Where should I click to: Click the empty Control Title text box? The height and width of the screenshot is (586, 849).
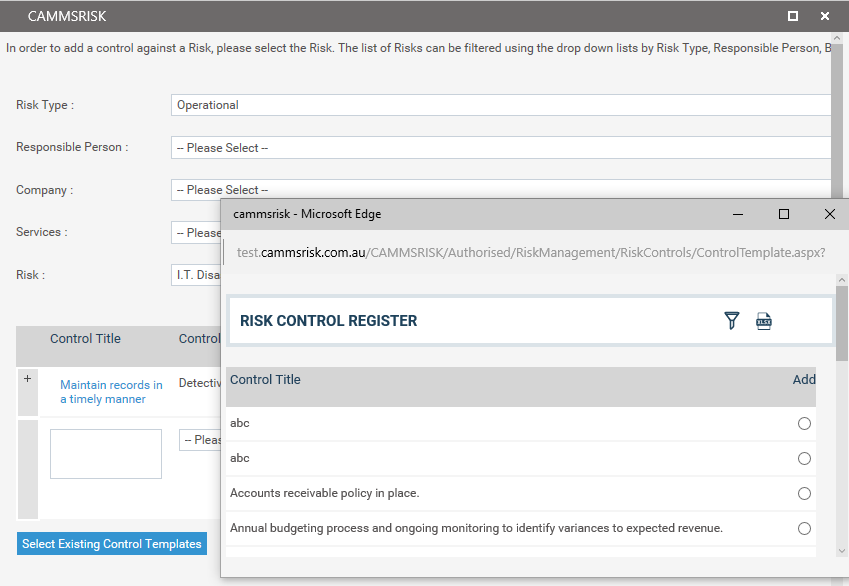(x=106, y=454)
